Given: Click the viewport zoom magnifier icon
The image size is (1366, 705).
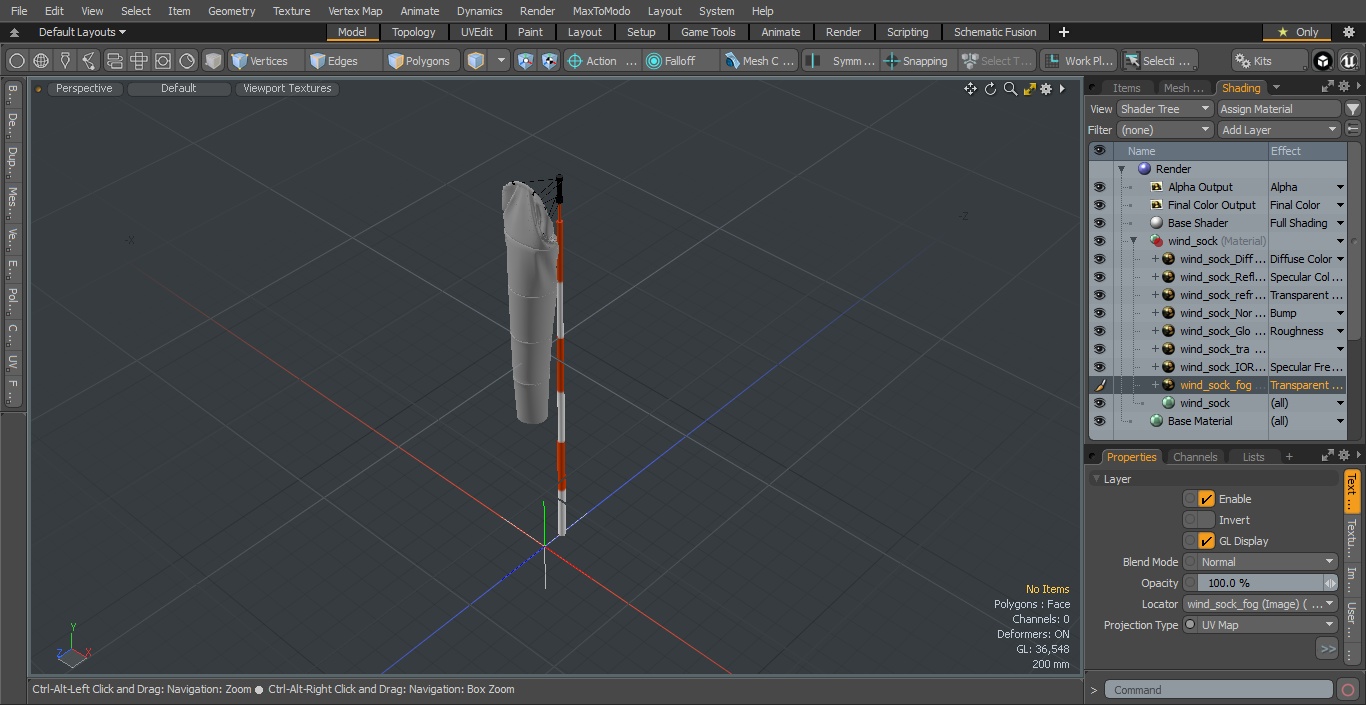Looking at the screenshot, I should (1010, 89).
